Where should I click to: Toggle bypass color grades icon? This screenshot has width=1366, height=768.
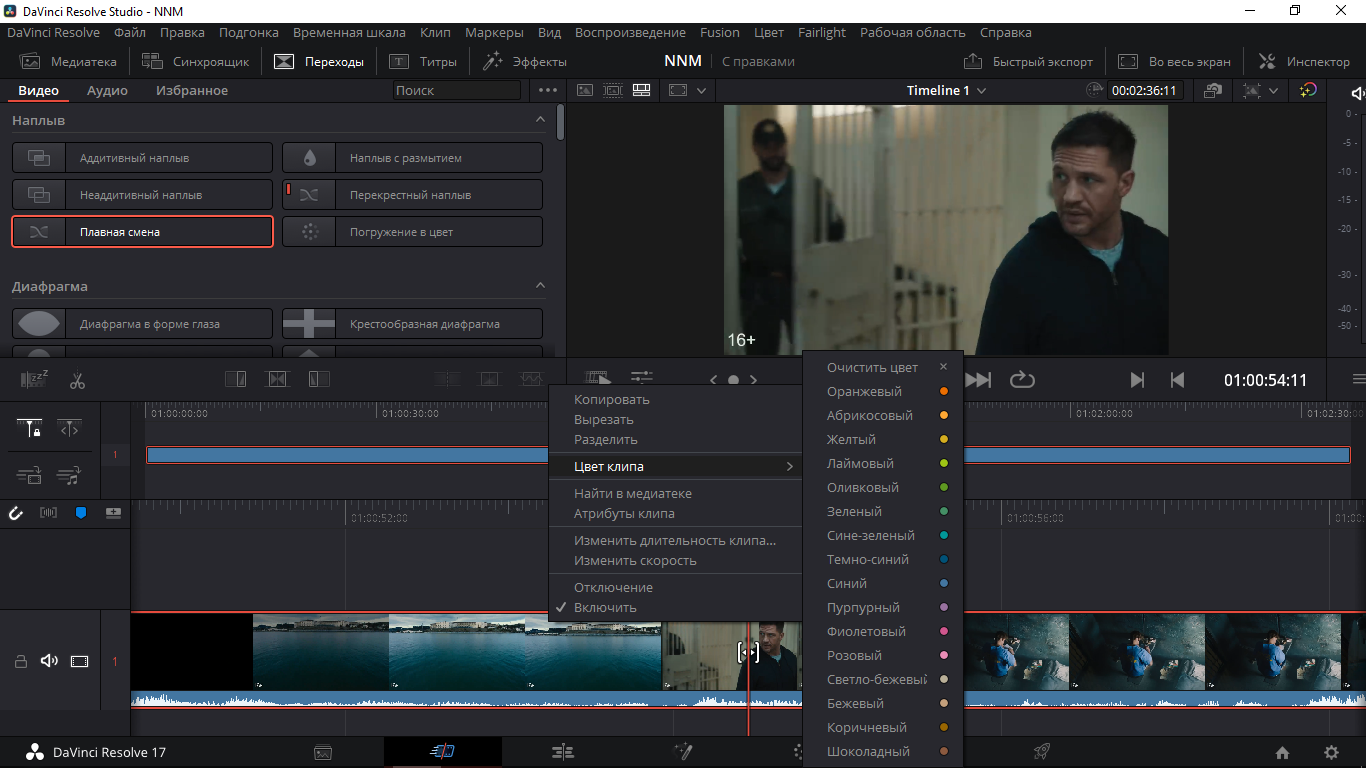click(x=1308, y=90)
